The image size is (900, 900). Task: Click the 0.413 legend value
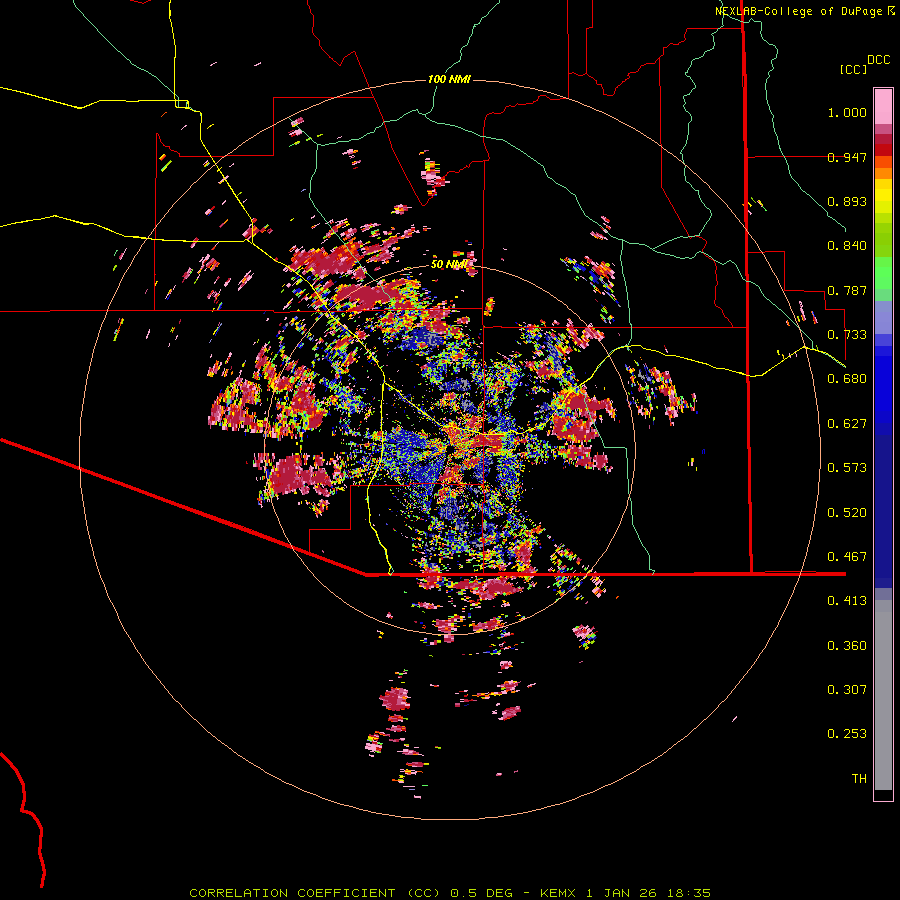[847, 601]
